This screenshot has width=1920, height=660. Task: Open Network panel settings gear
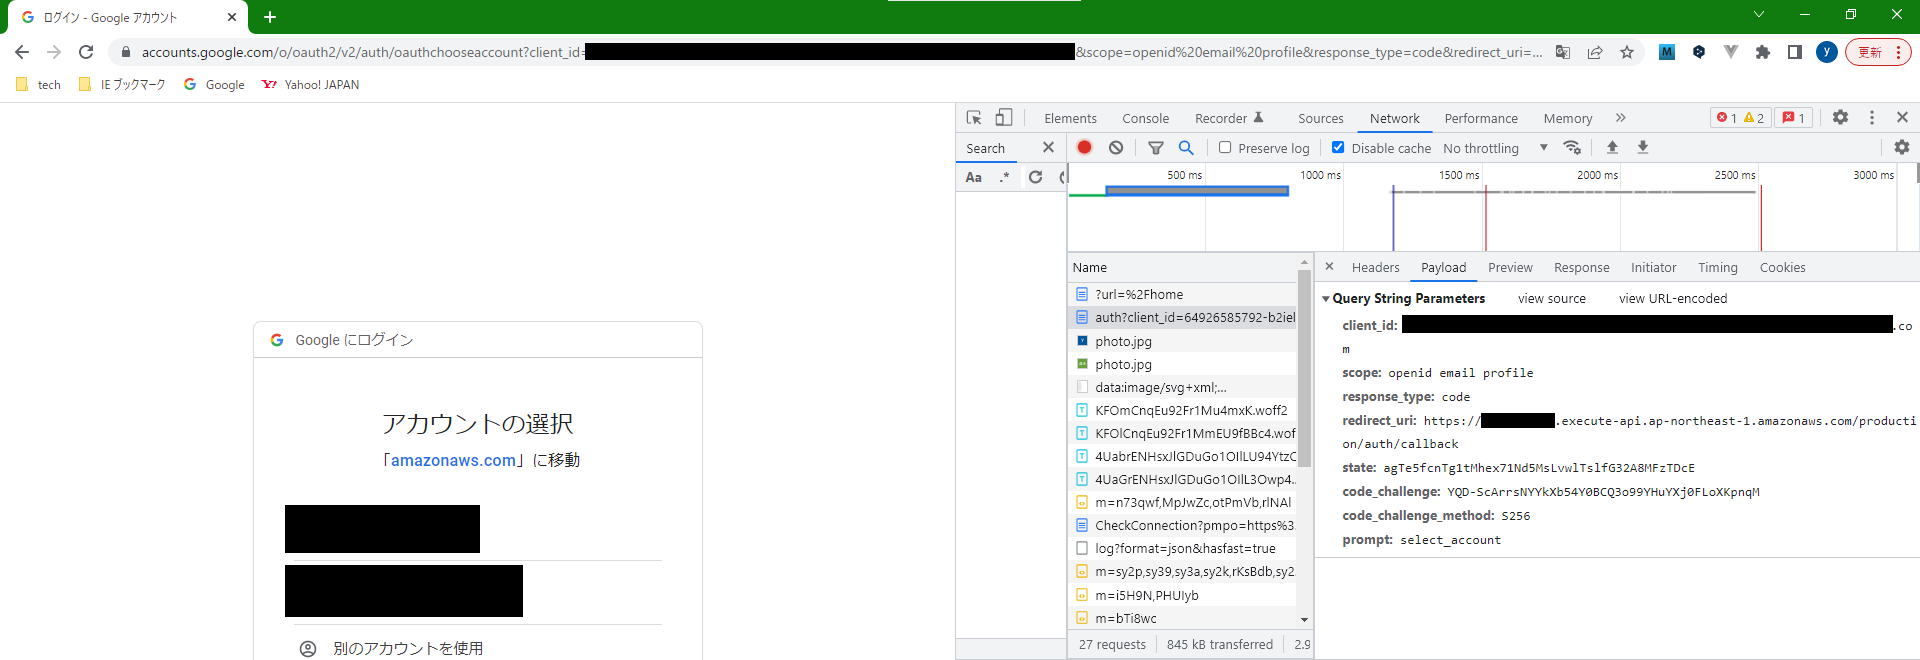coord(1902,147)
